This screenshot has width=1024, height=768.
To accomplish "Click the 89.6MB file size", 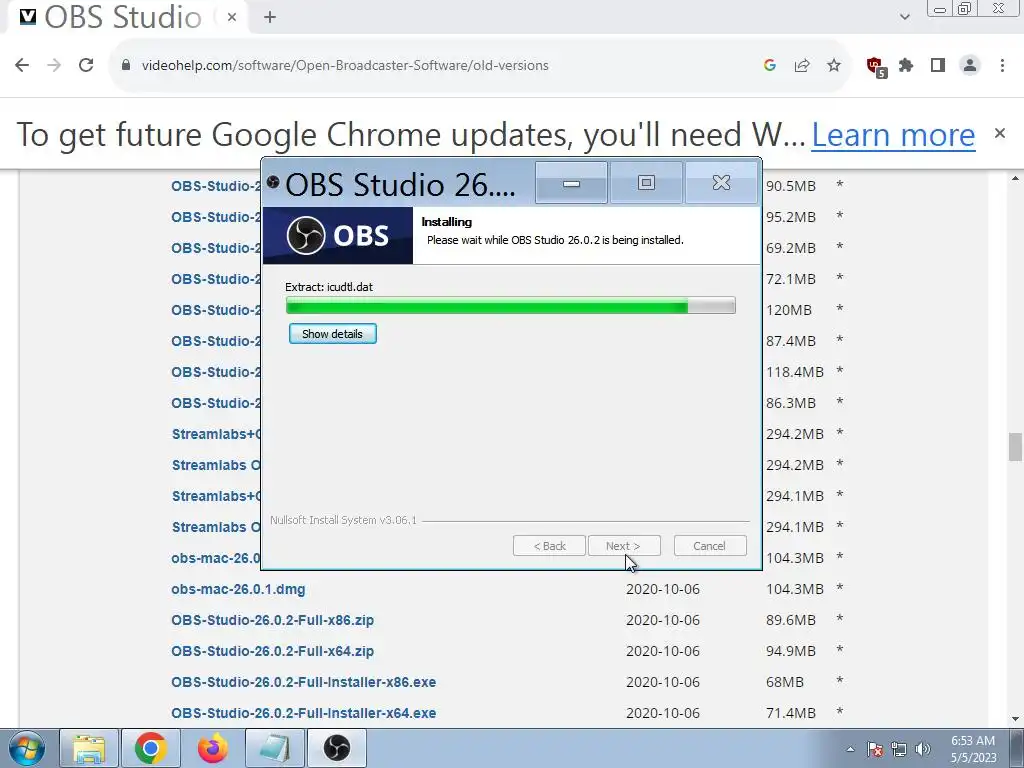I will point(791,620).
